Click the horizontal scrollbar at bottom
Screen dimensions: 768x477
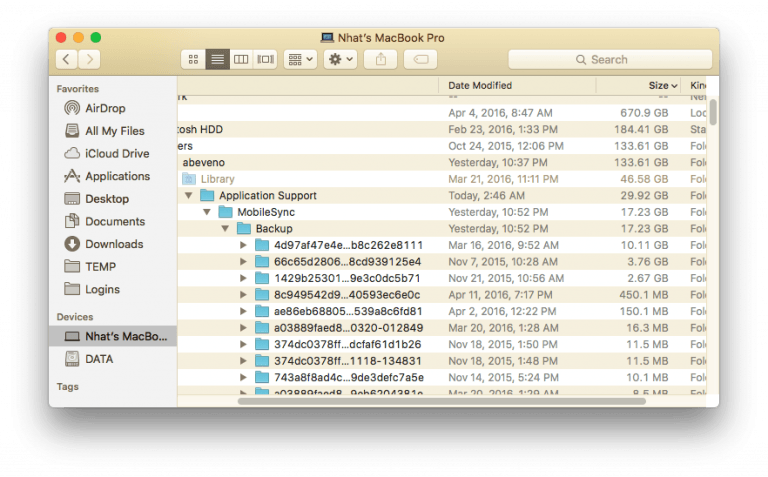[x=441, y=401]
